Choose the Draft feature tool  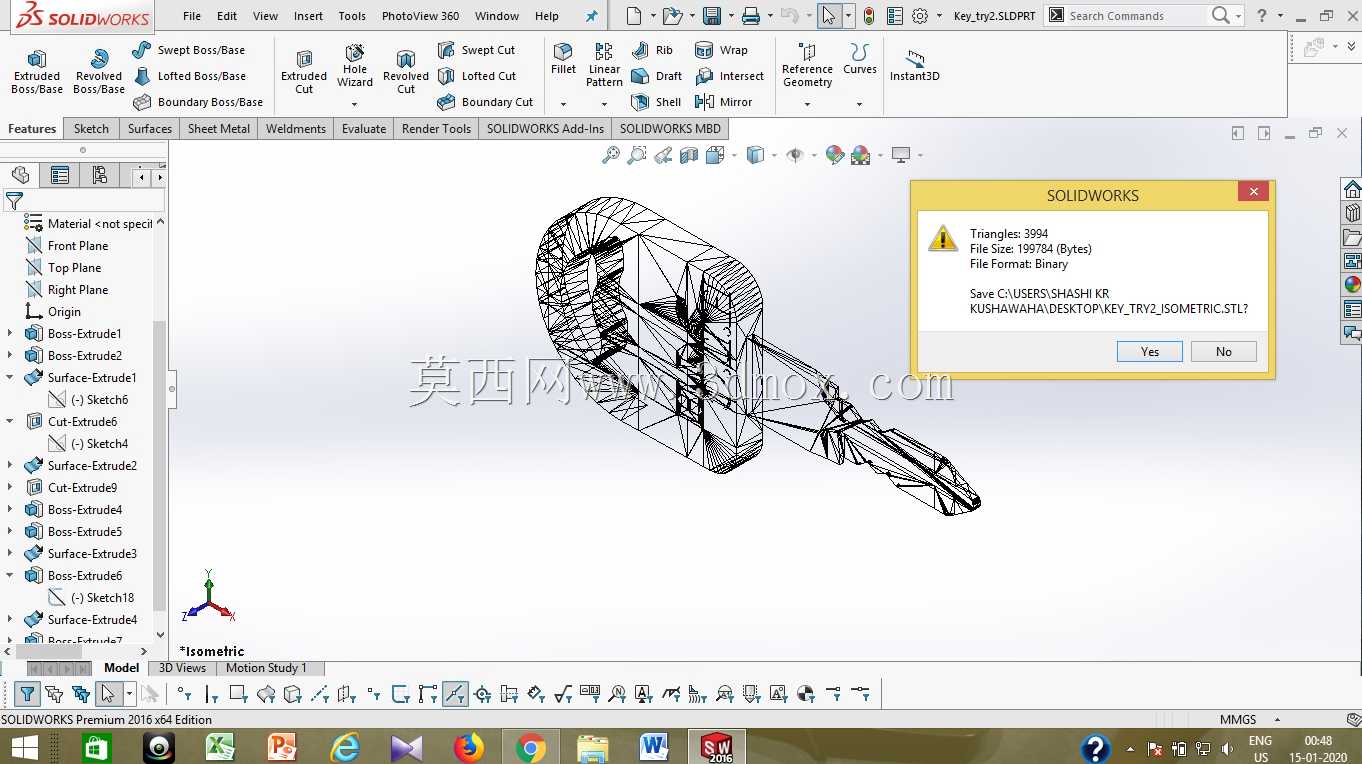(656, 76)
